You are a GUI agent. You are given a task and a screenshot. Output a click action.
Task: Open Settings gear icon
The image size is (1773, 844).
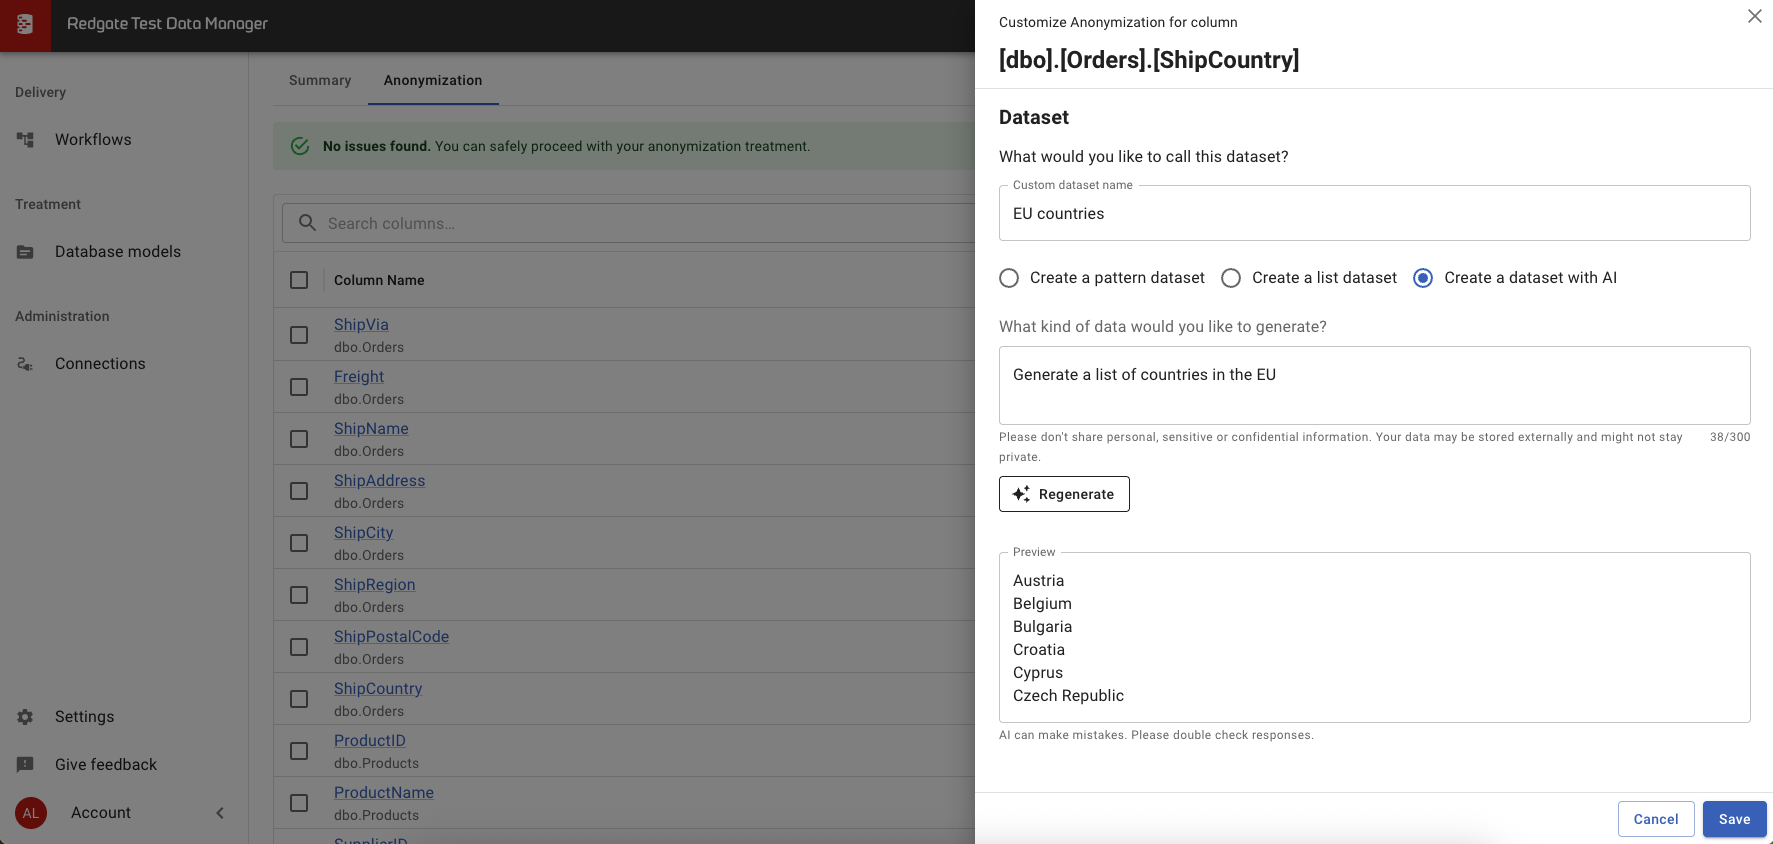point(25,717)
